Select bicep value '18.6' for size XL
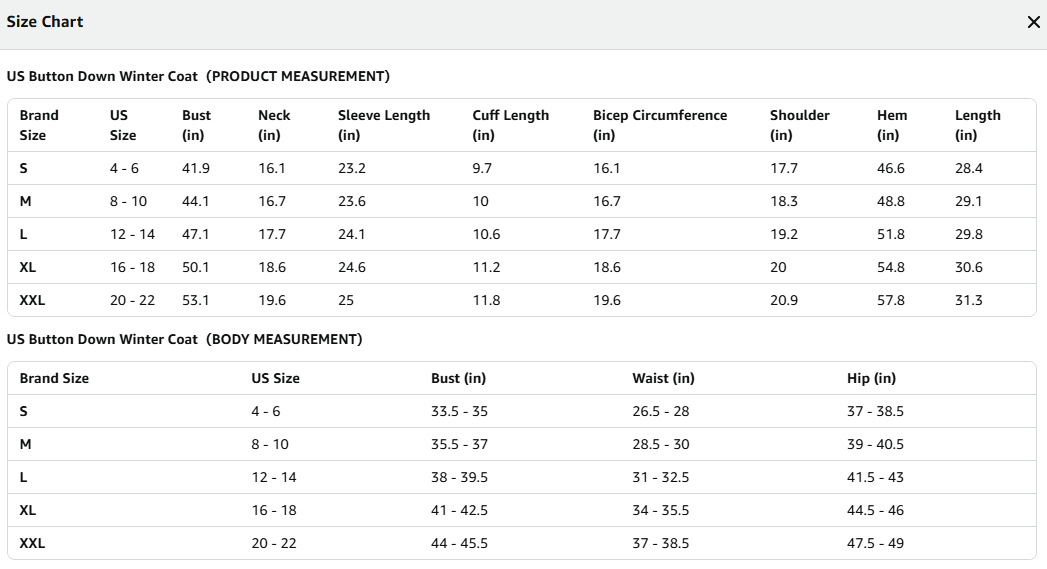The width and height of the screenshot is (1047, 569). [x=607, y=267]
